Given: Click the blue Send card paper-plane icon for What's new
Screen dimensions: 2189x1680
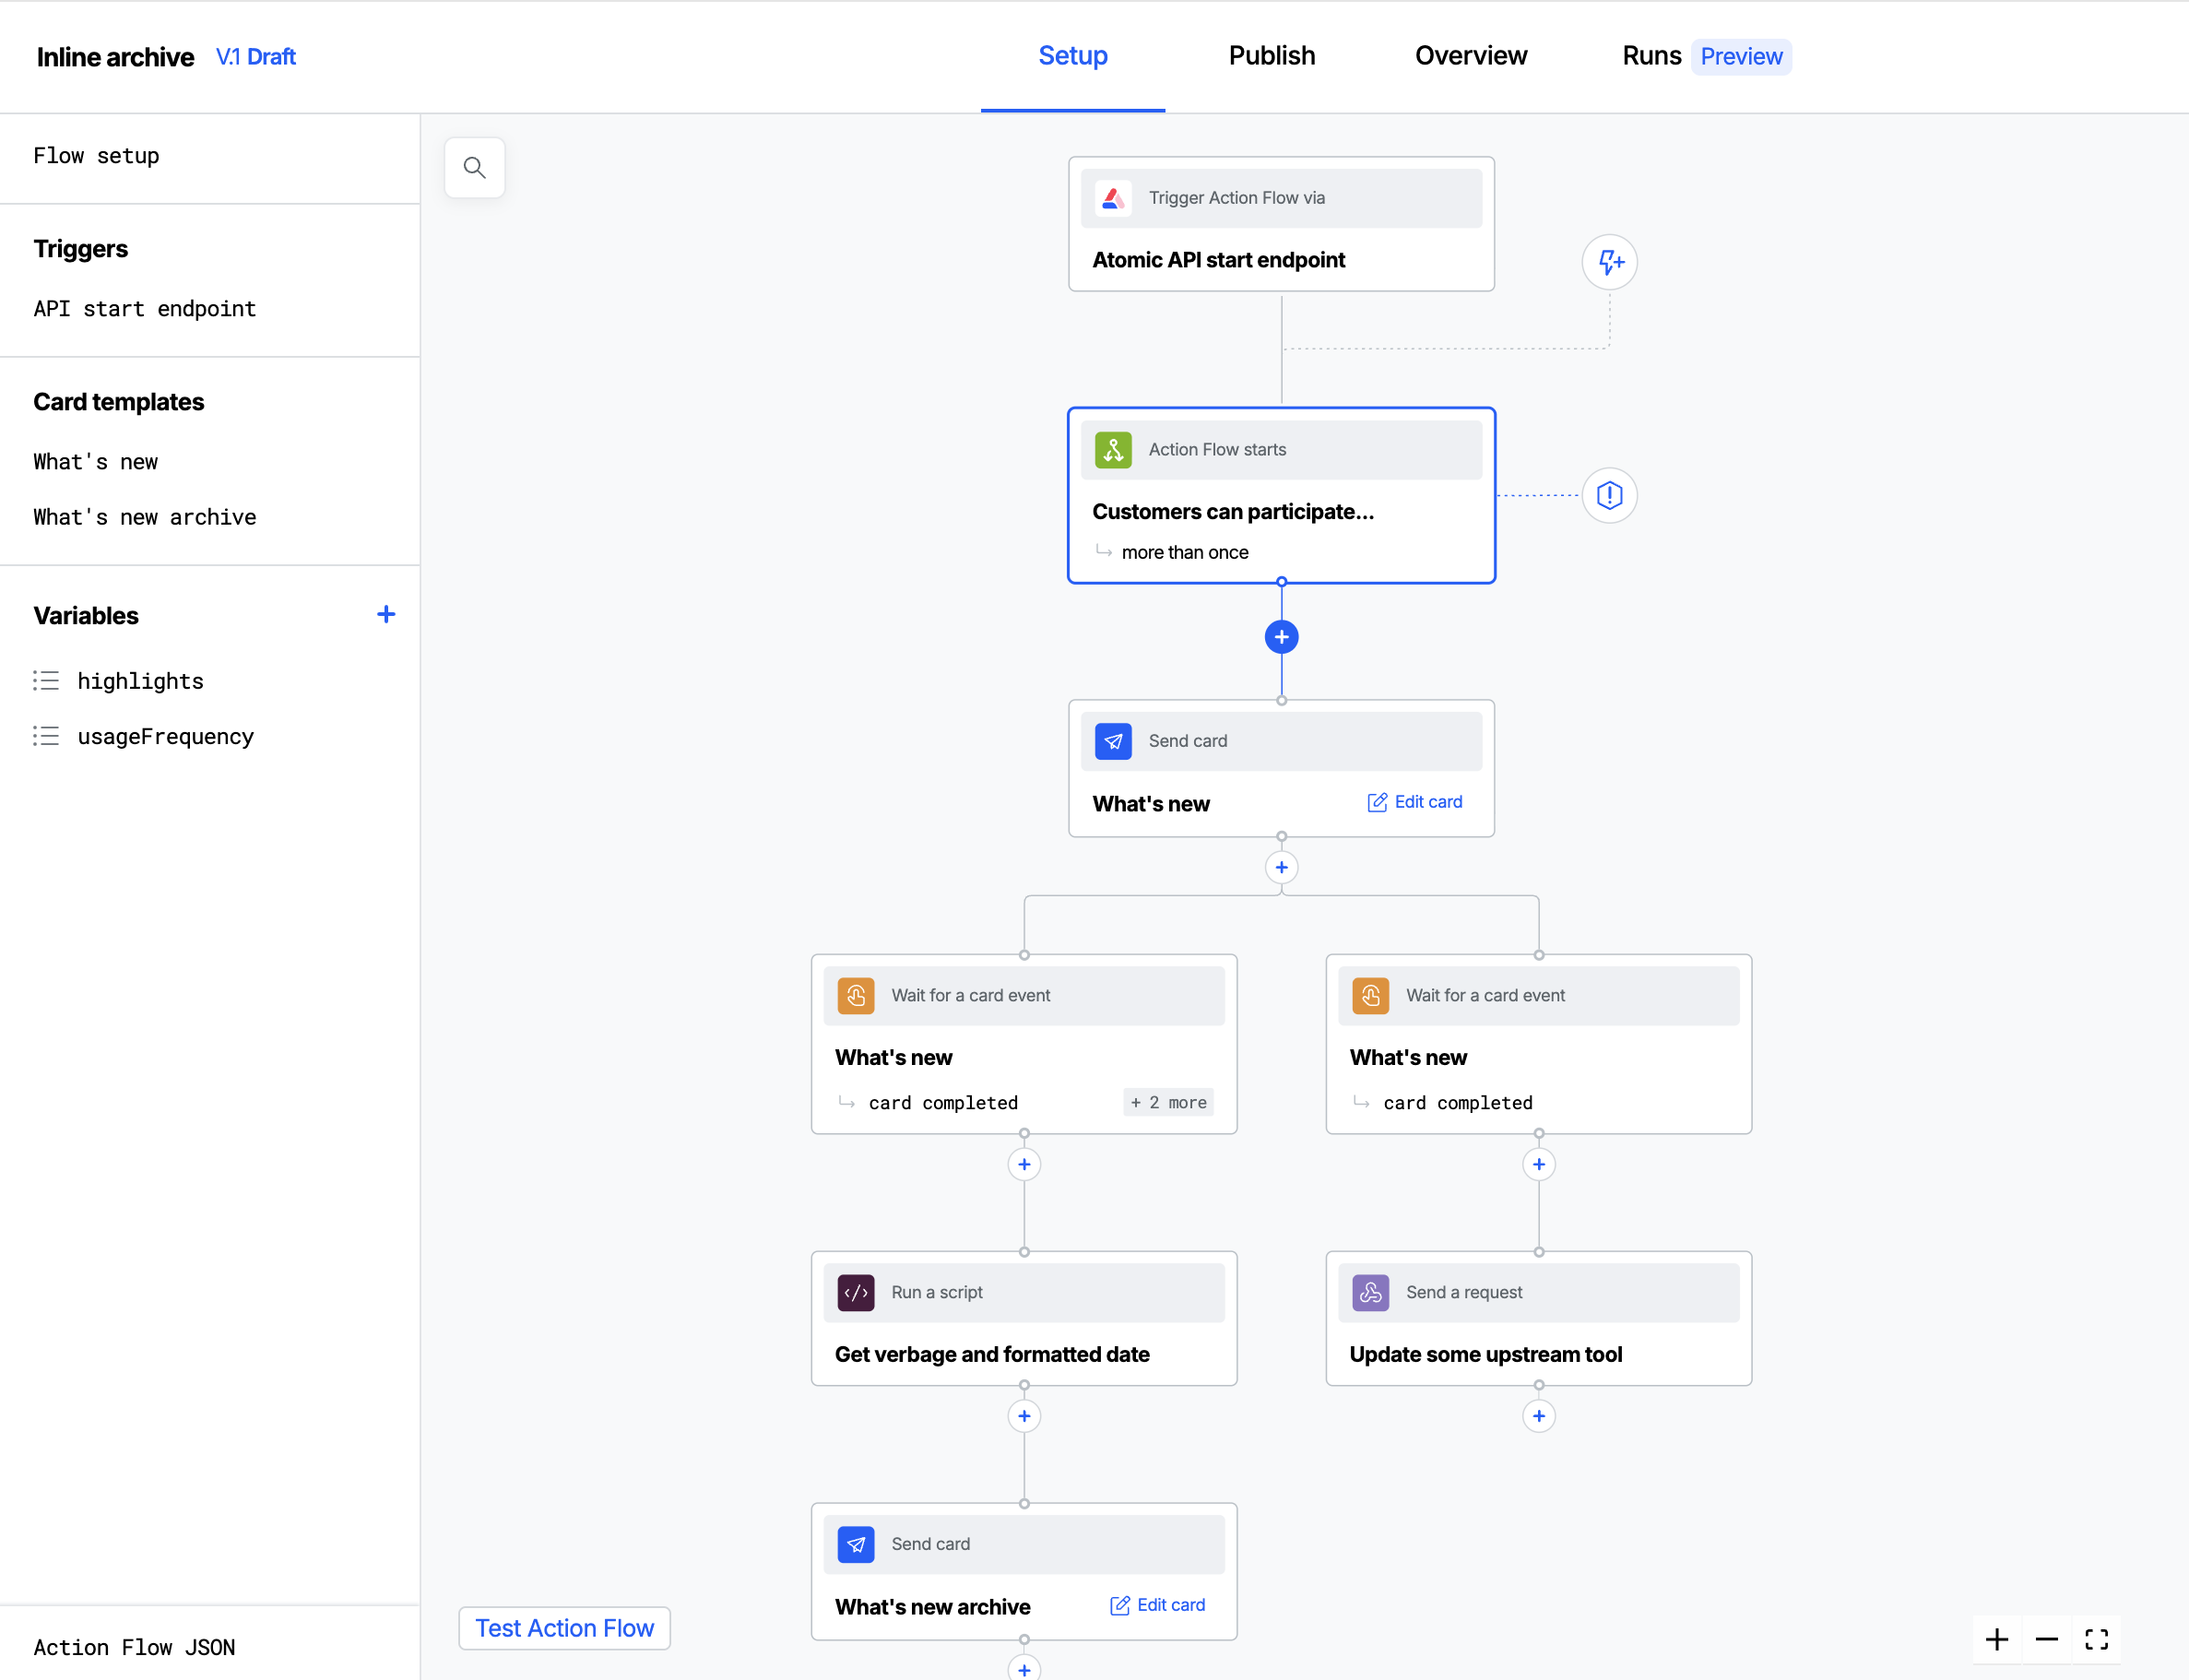Looking at the screenshot, I should 1113,741.
